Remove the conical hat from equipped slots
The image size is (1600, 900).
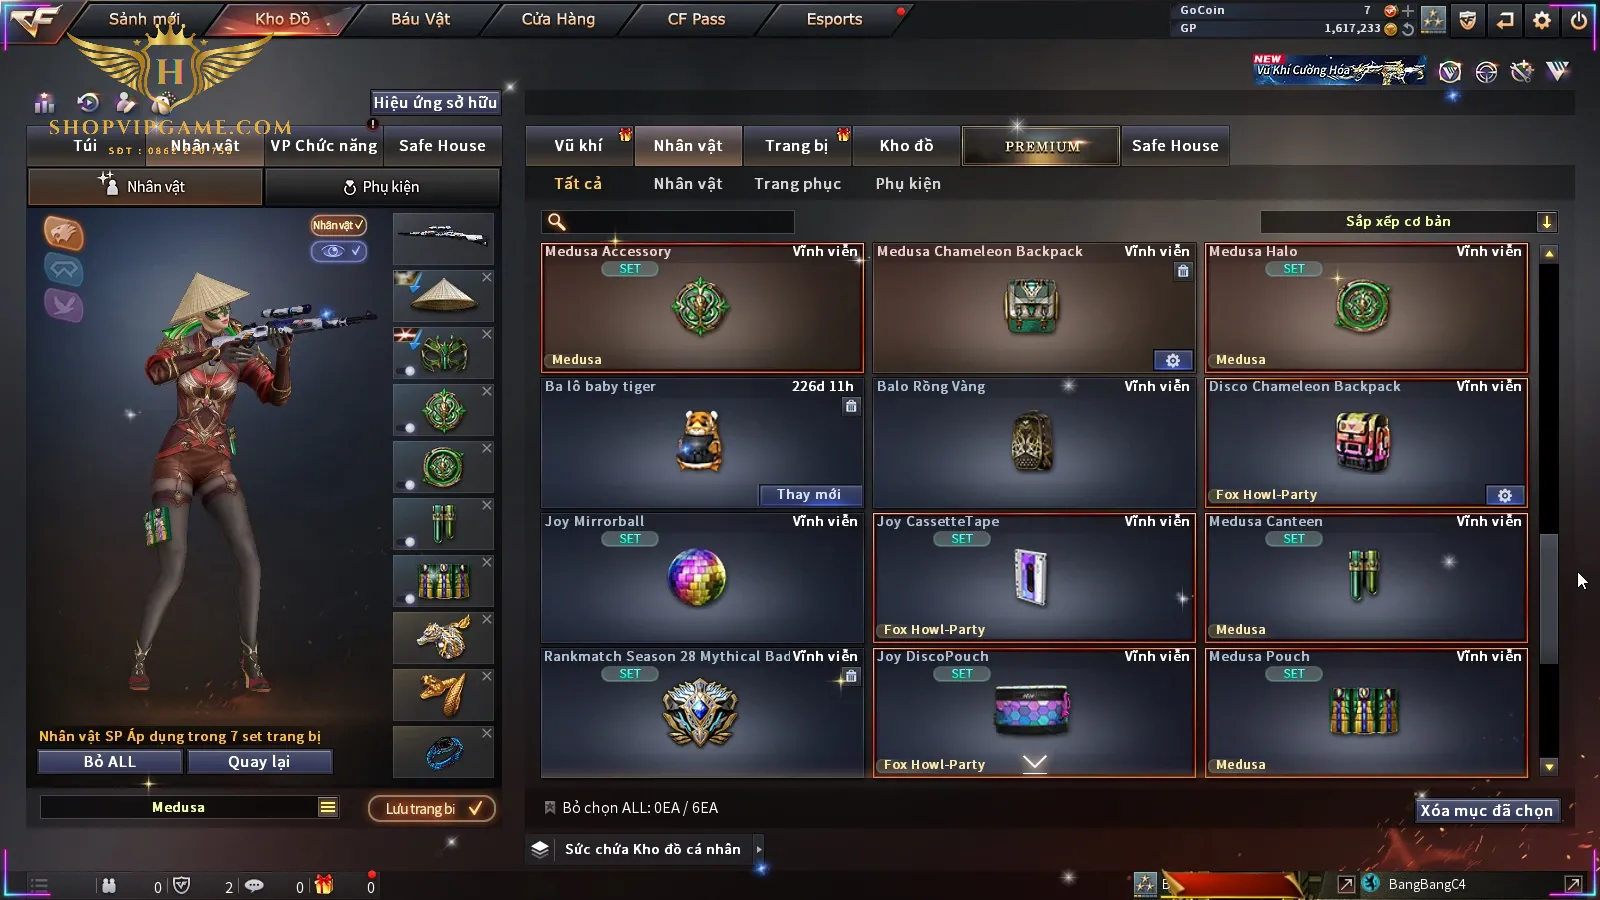487,277
